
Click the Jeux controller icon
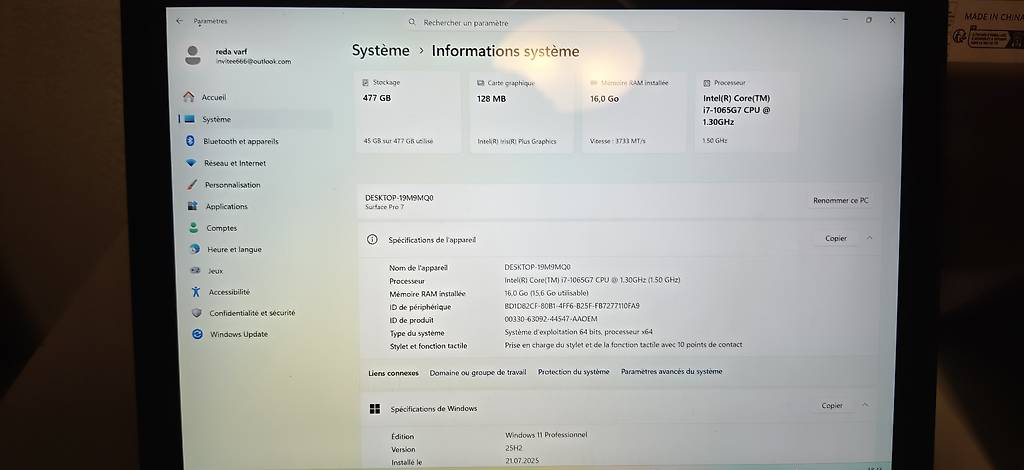click(x=195, y=270)
